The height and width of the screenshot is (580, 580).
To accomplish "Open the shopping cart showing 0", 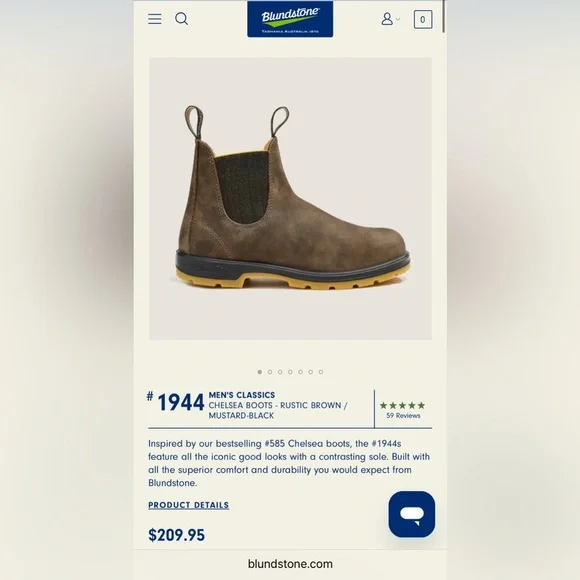I will (x=423, y=19).
